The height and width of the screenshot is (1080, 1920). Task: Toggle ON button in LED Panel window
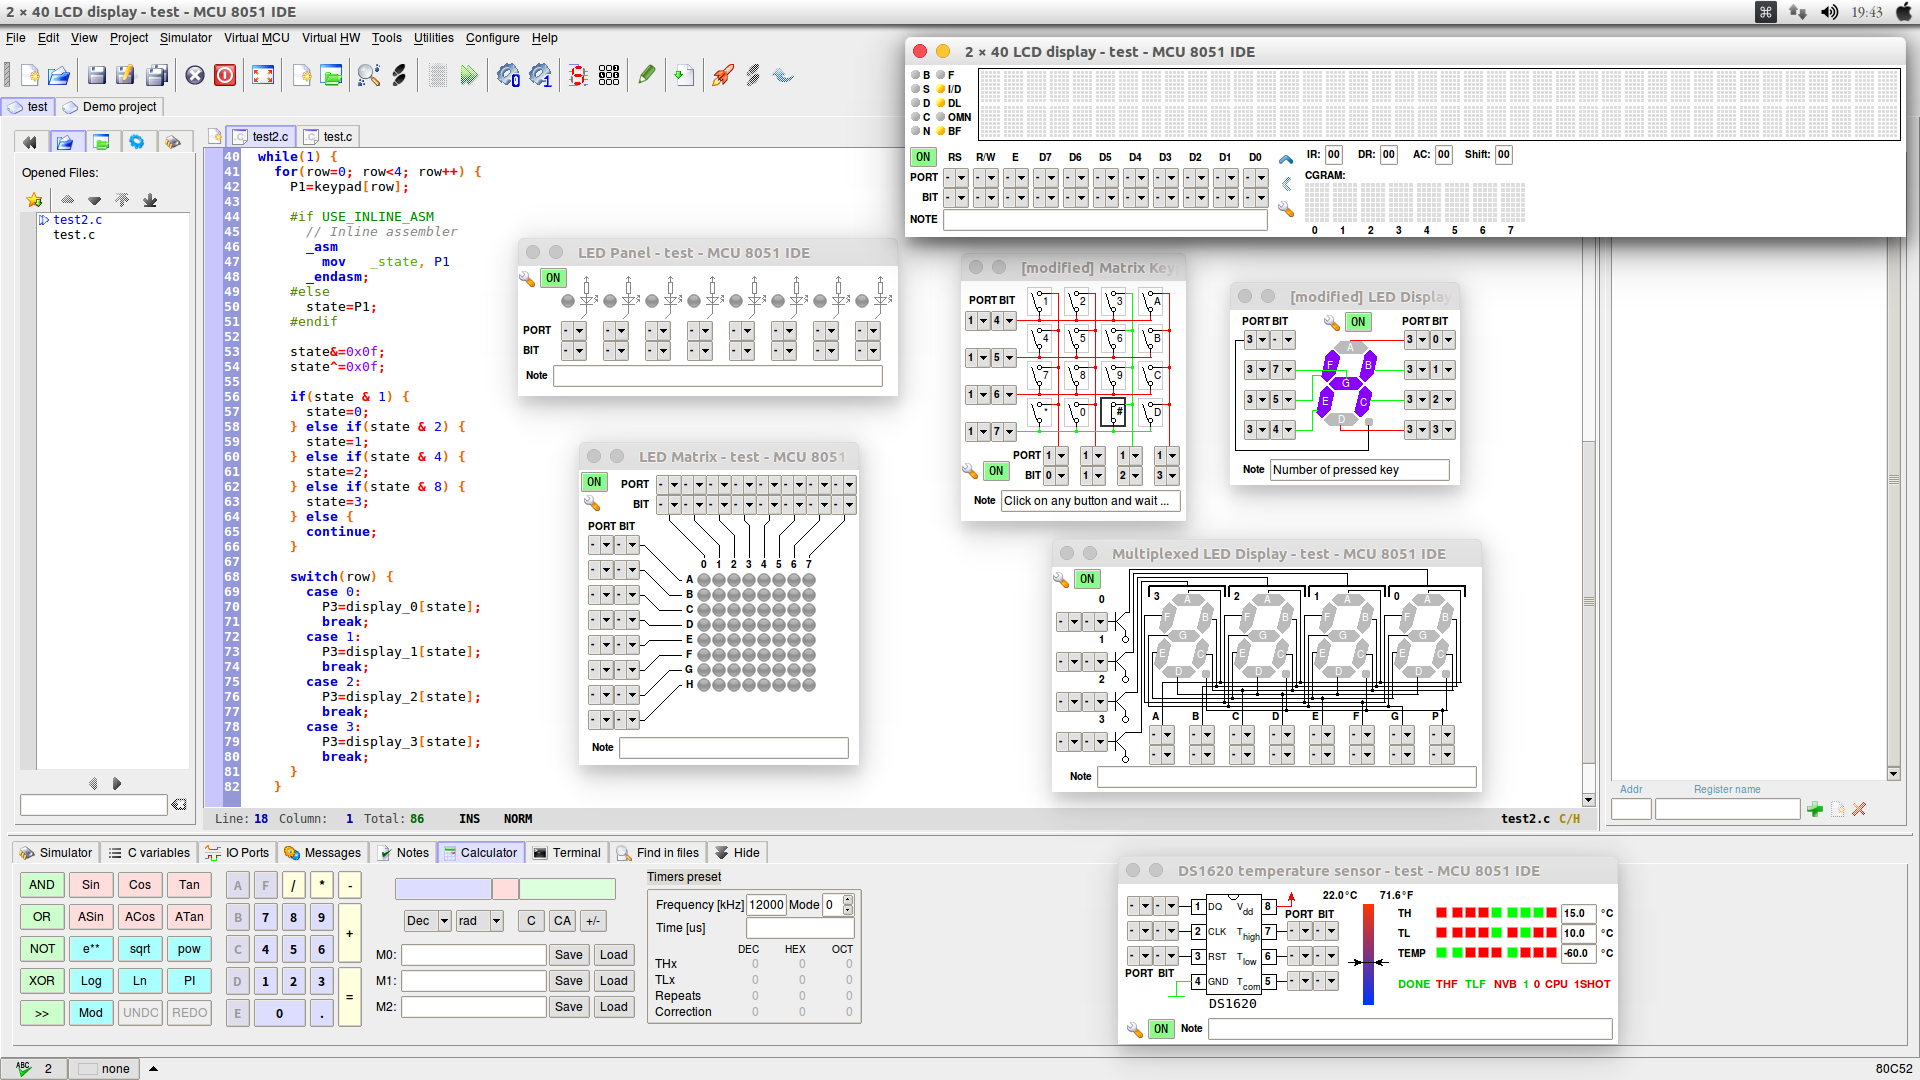click(553, 278)
